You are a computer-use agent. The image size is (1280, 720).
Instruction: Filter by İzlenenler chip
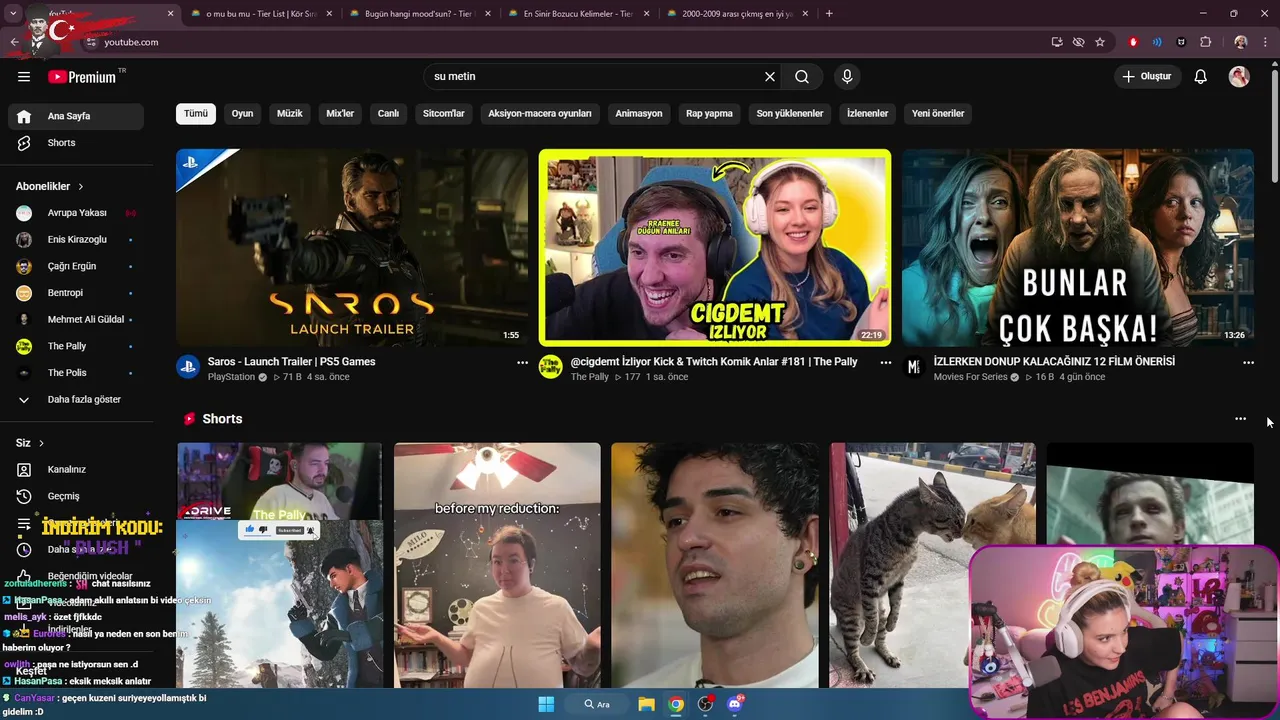(x=867, y=114)
